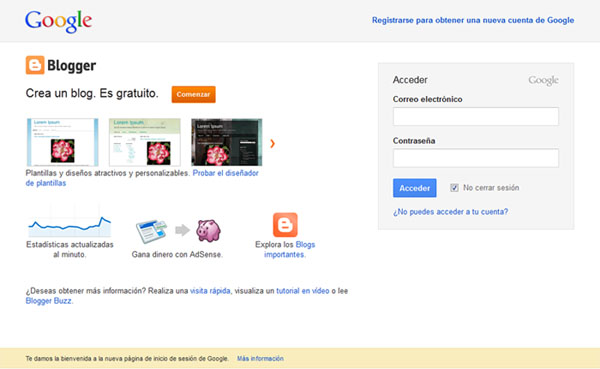Click the orange Comenzar button

coord(194,94)
